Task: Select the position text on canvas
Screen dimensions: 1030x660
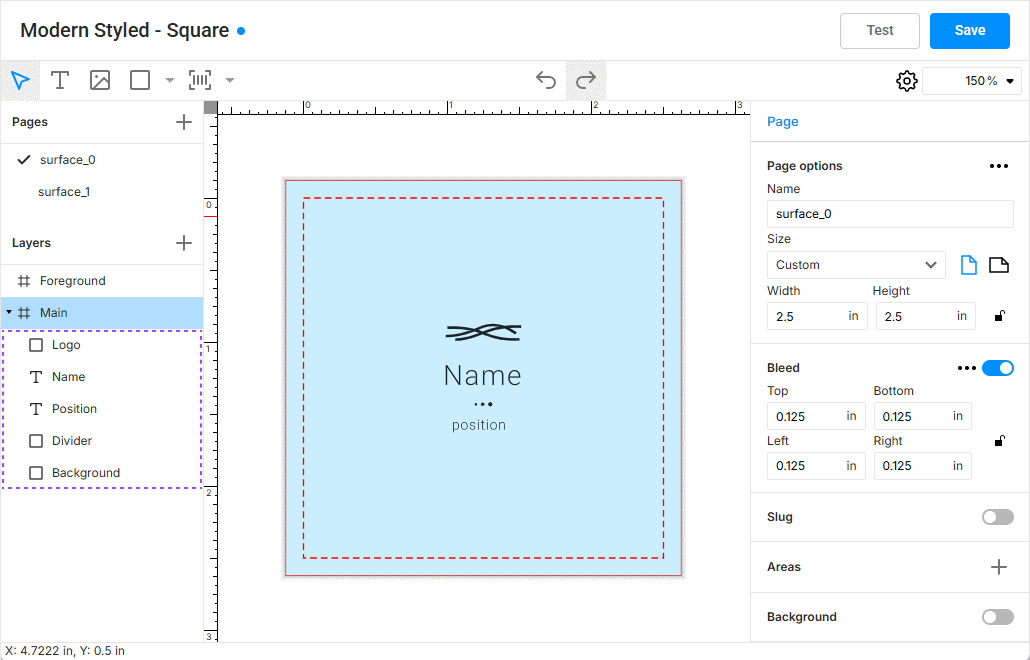Action: [x=479, y=425]
